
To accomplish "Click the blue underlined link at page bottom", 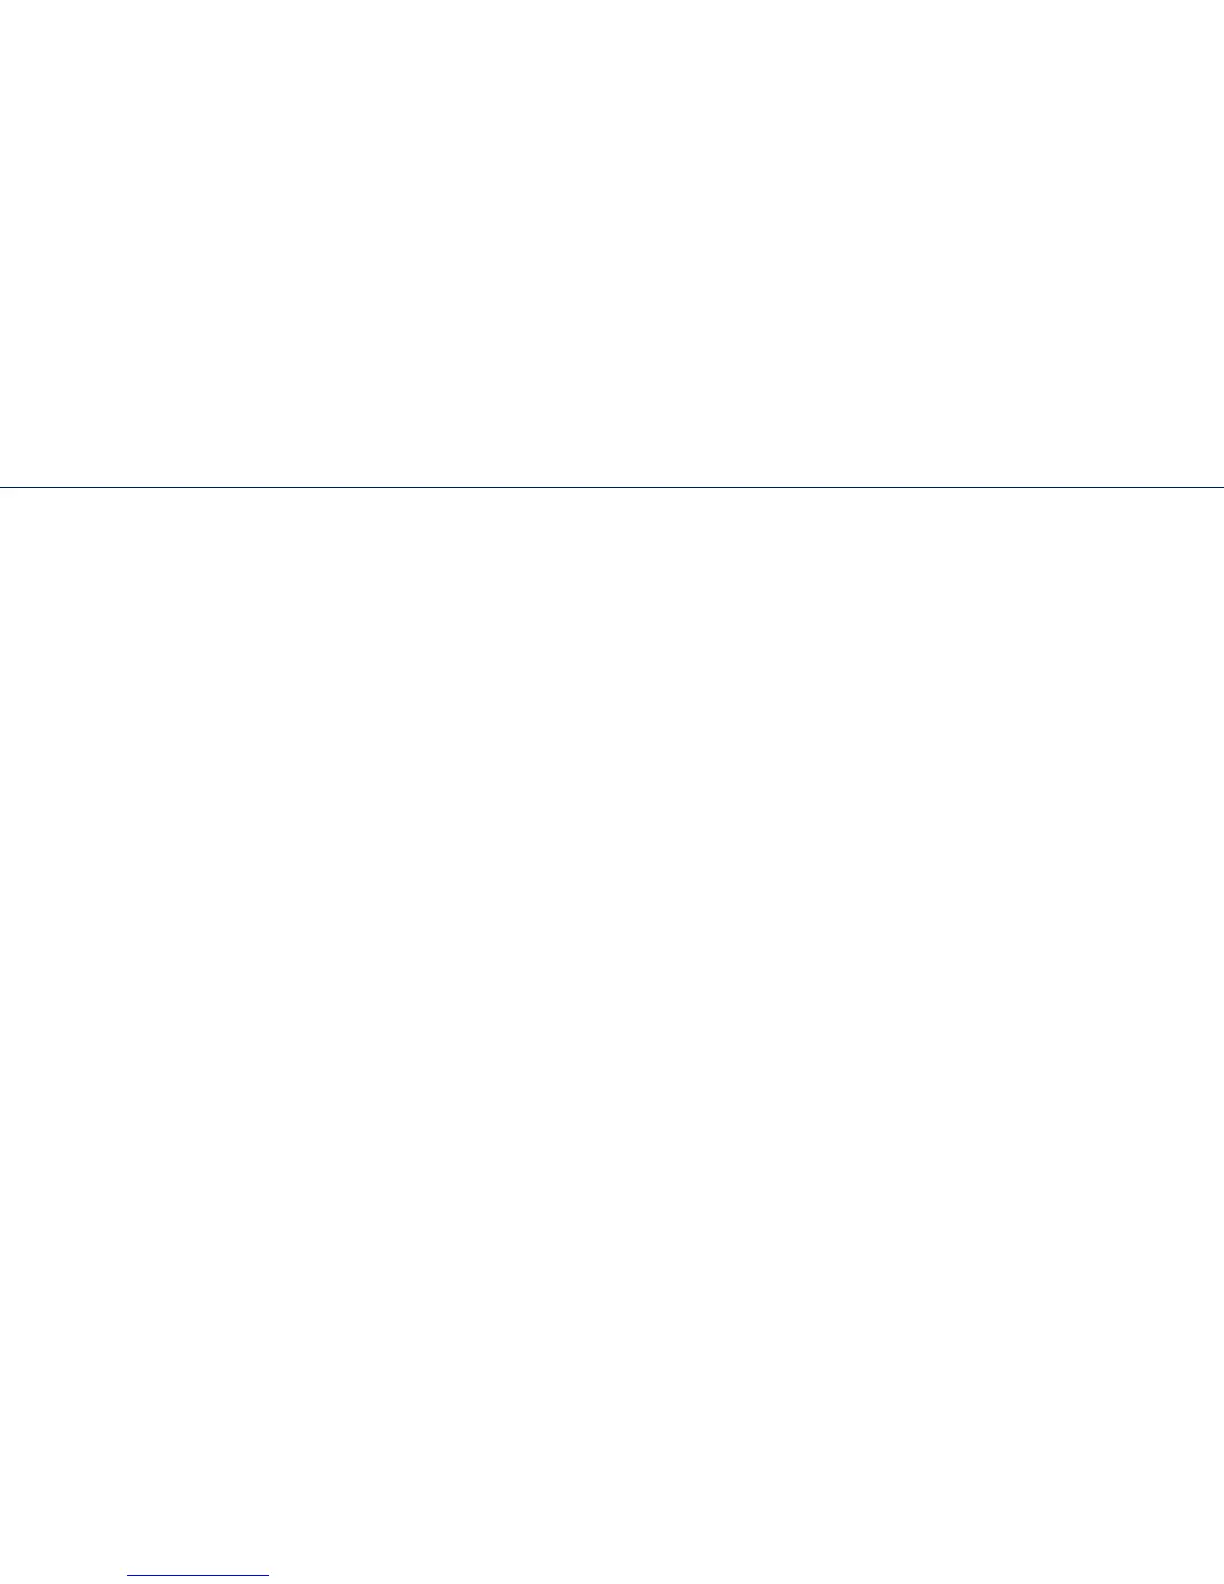I will coord(198,1575).
